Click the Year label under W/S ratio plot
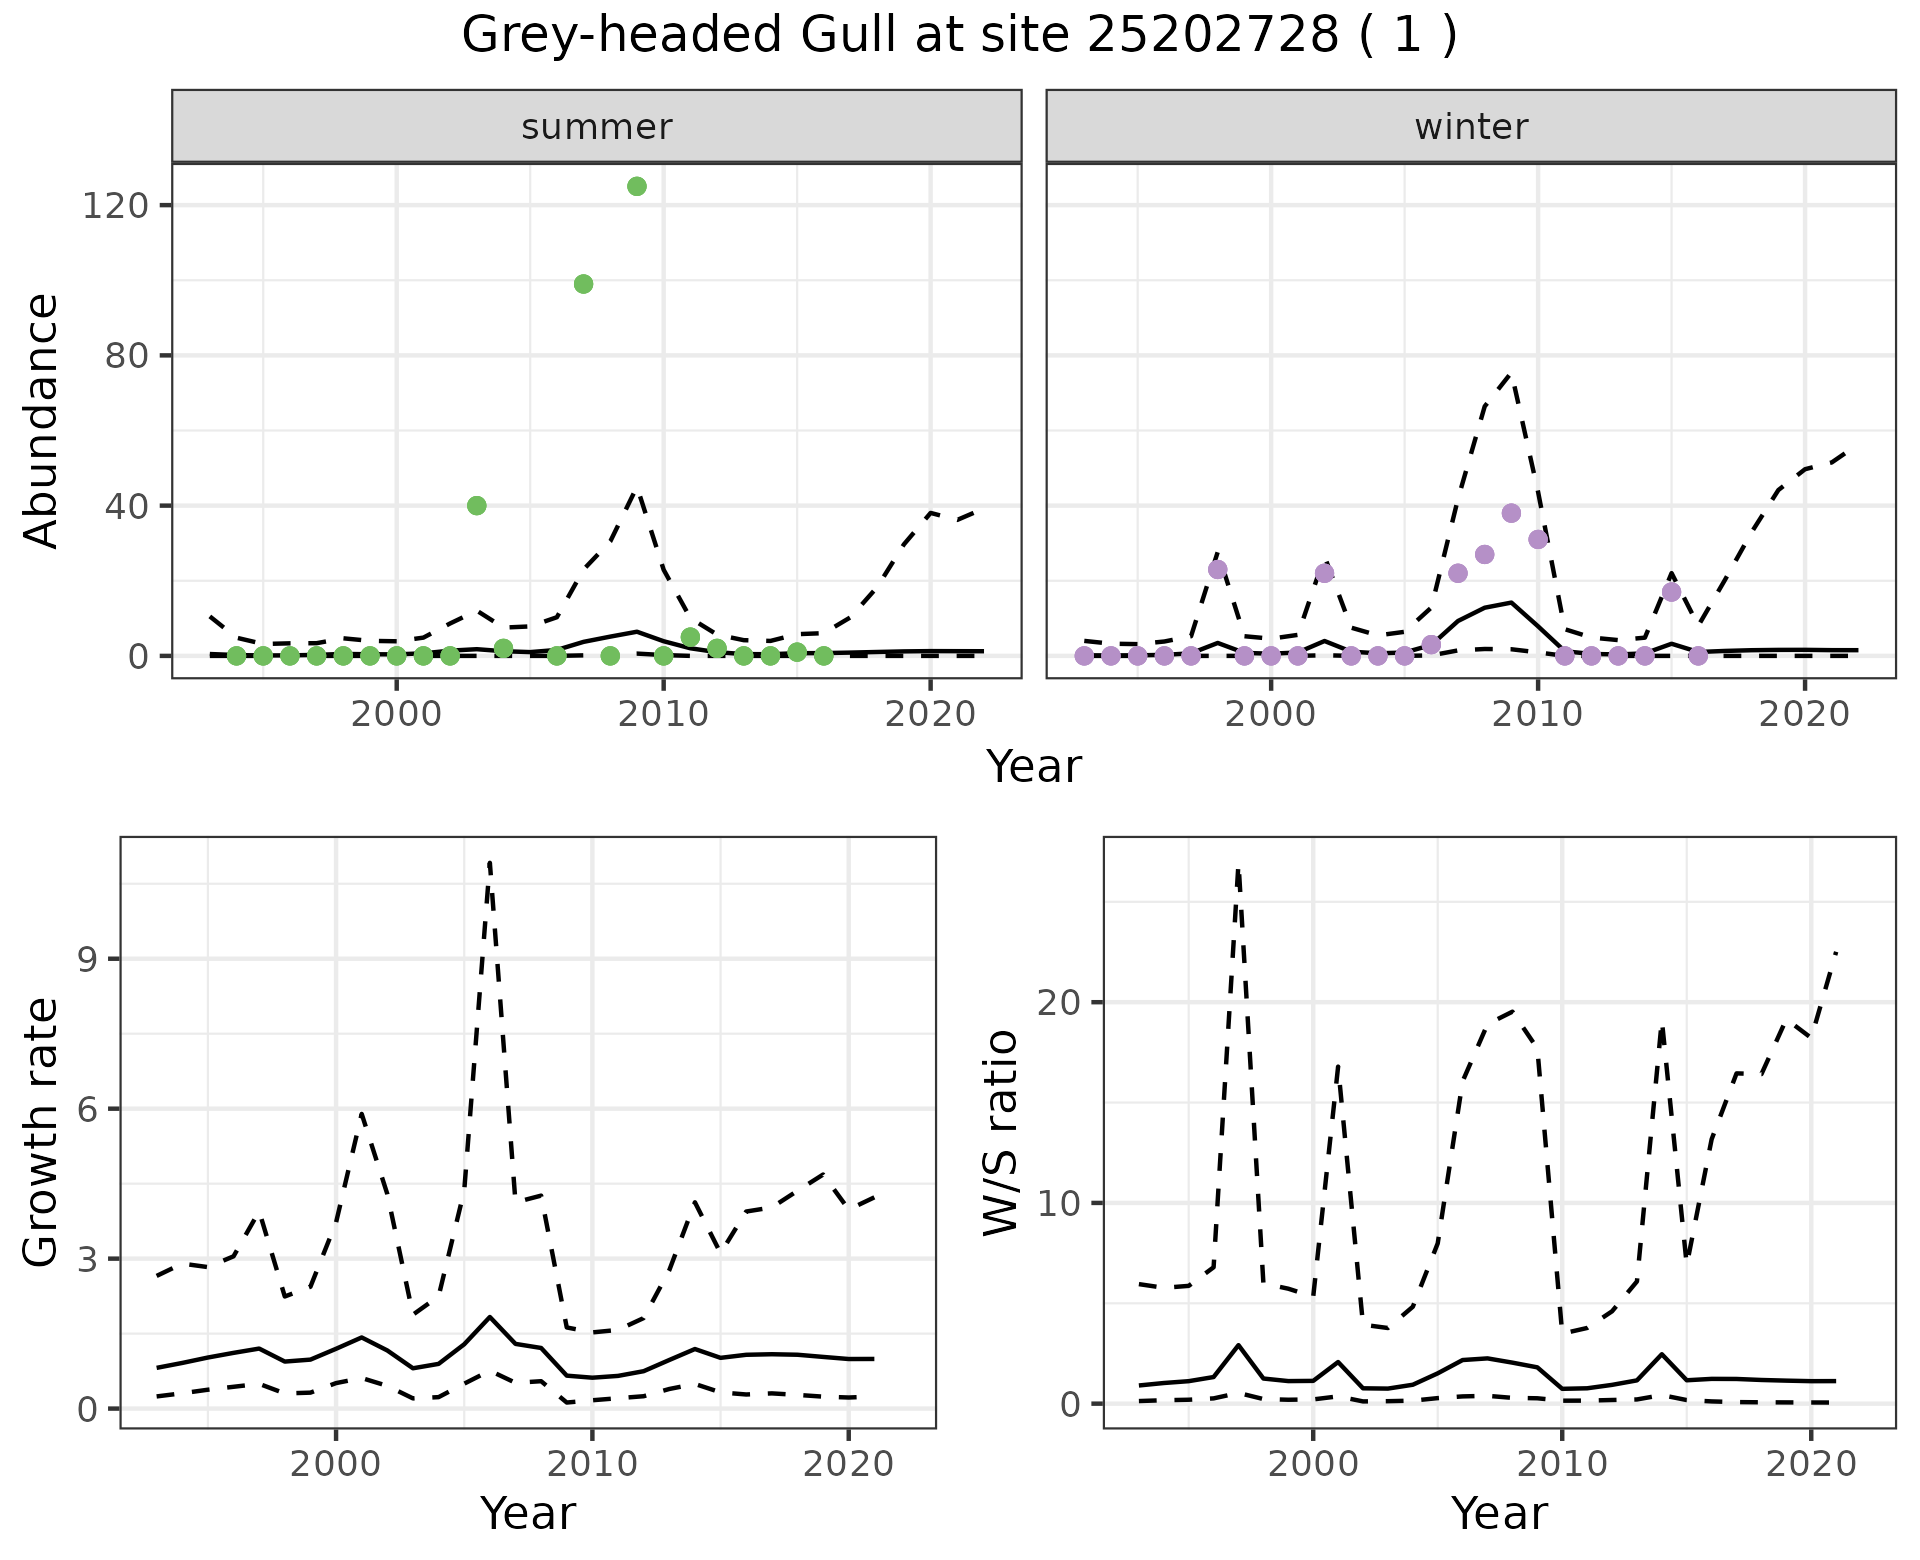Screen dimensions: 1920x1560 tap(1499, 1513)
